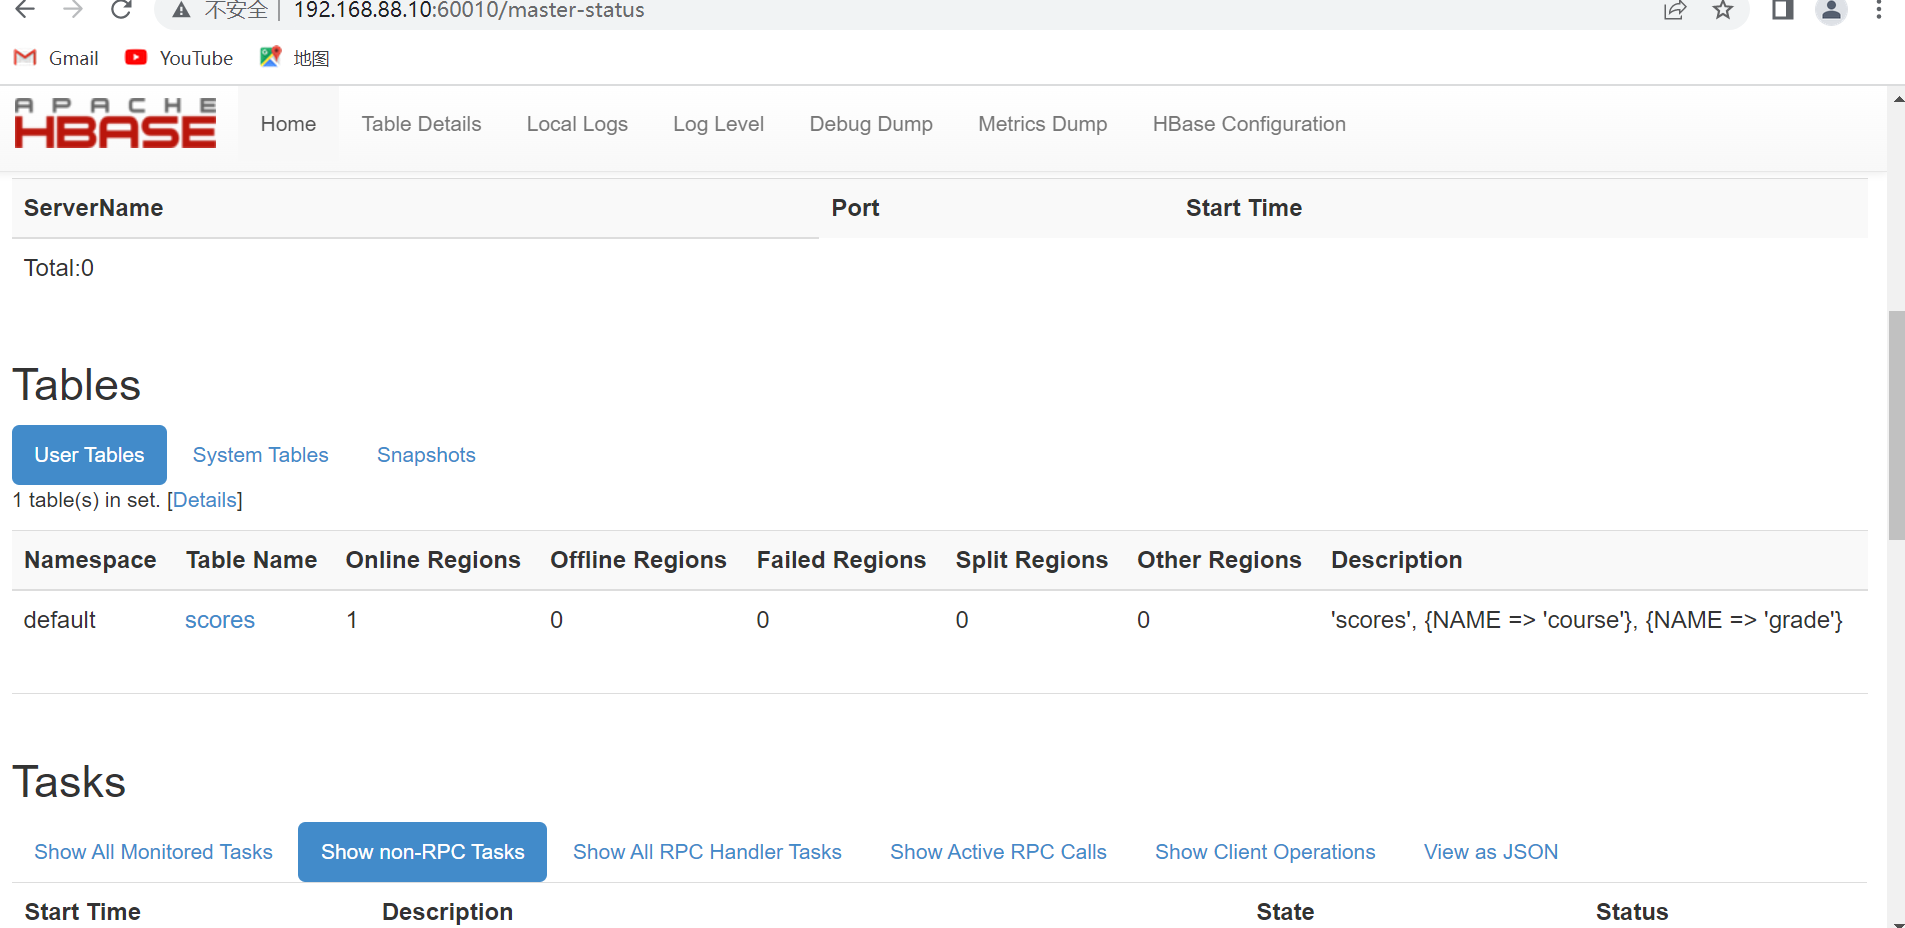Switch to Snapshots tab

(426, 455)
